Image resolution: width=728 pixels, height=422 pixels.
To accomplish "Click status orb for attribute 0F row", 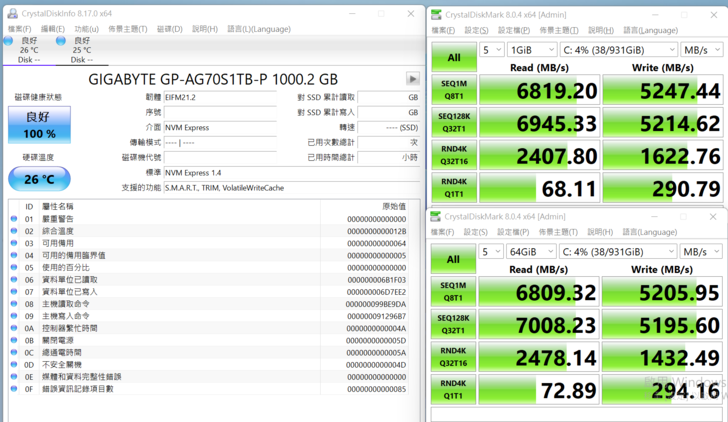I will tap(14, 389).
